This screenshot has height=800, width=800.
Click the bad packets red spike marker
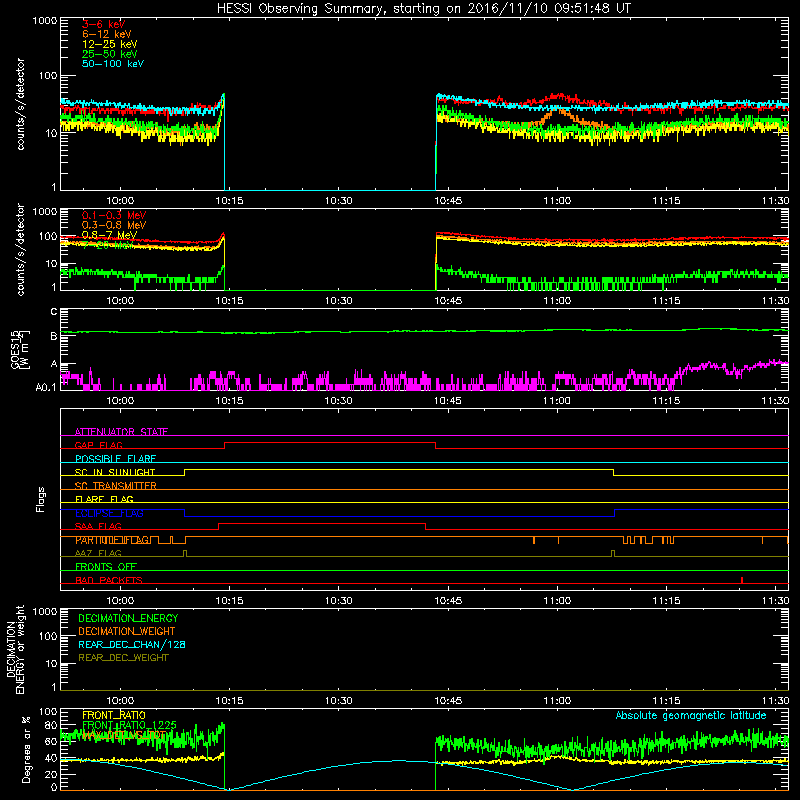(741, 580)
